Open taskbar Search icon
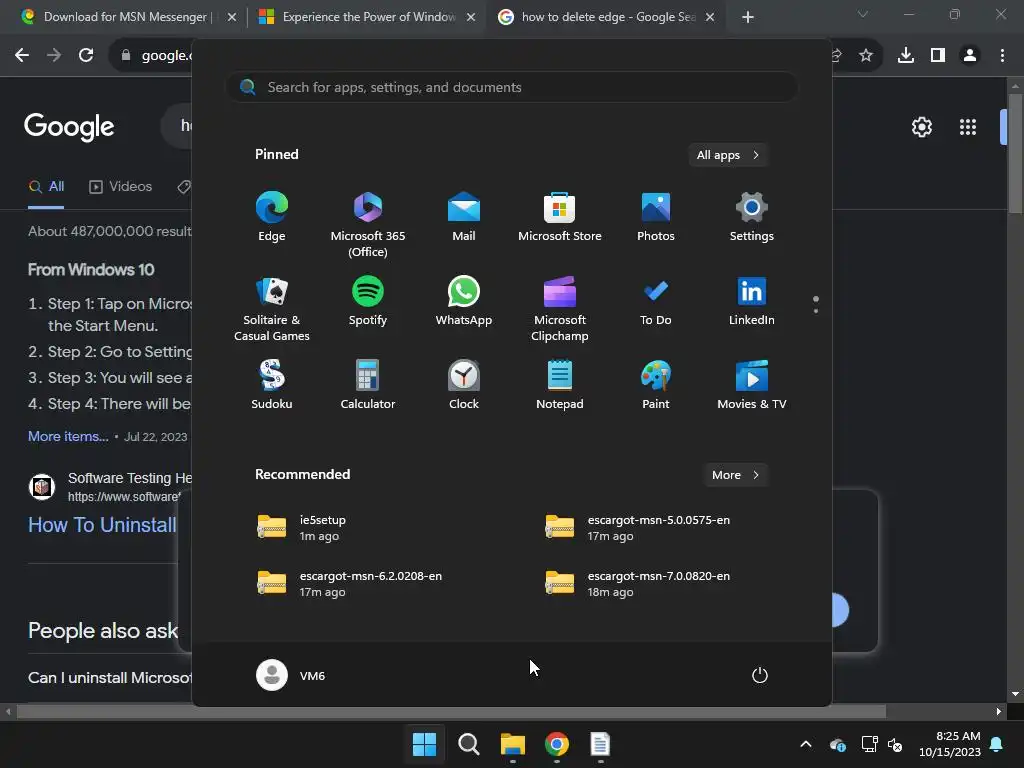Viewport: 1024px width, 768px height. [x=468, y=744]
